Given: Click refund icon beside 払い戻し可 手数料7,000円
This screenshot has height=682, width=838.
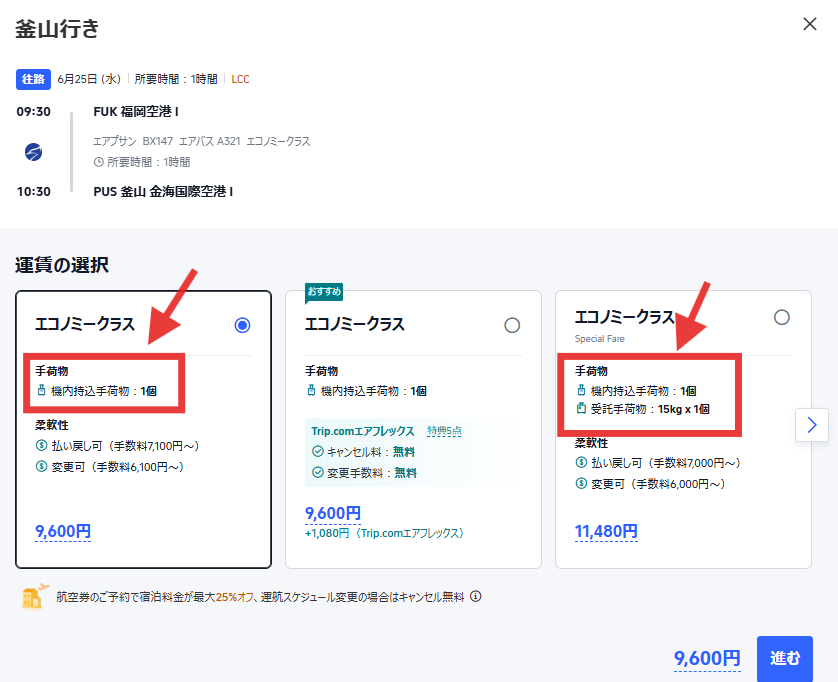Looking at the screenshot, I should click(581, 462).
